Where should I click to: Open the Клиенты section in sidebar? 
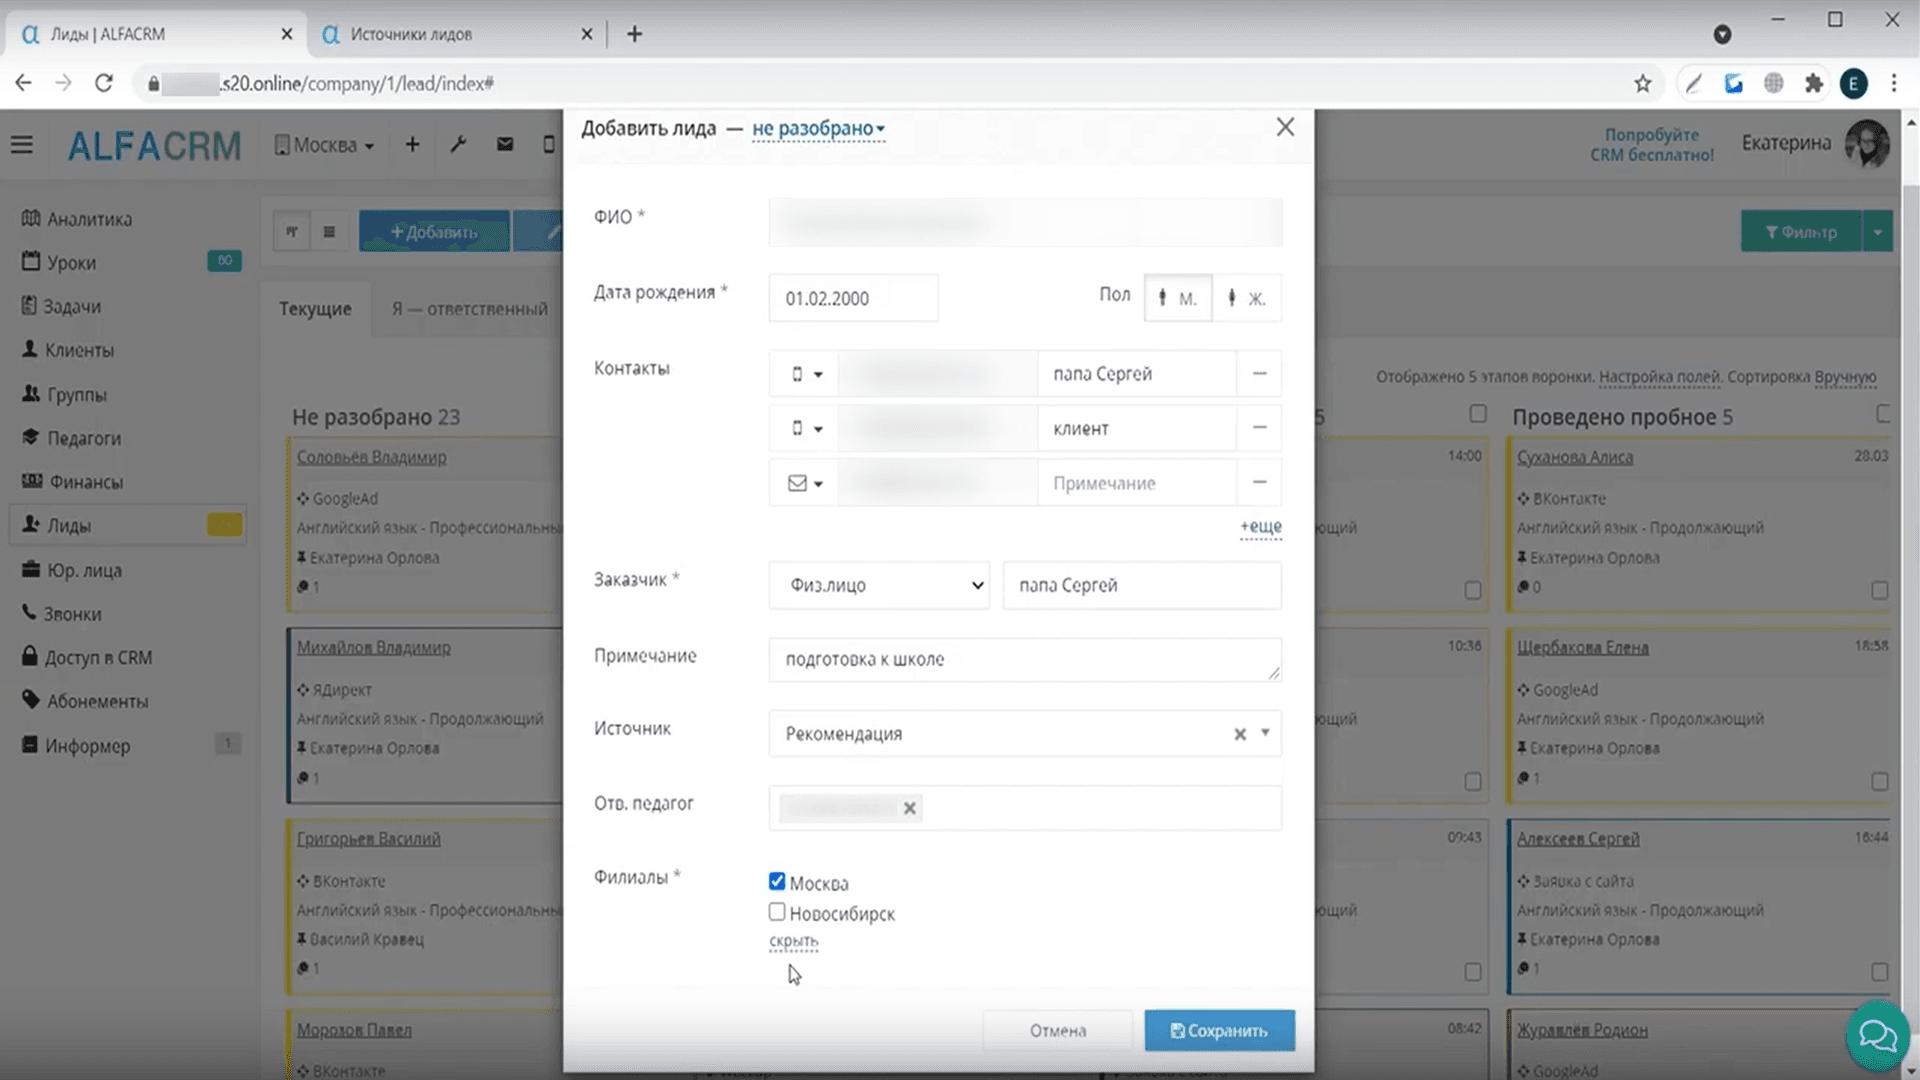[x=80, y=350]
